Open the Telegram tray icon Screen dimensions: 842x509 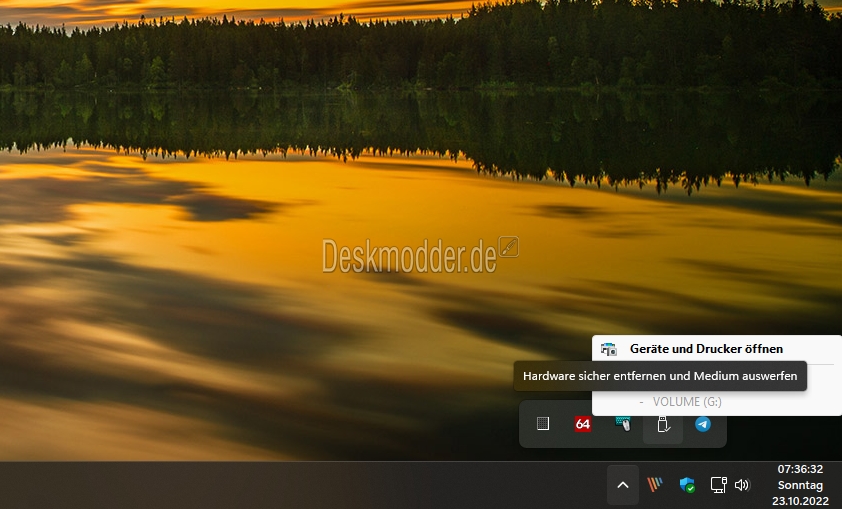click(703, 424)
